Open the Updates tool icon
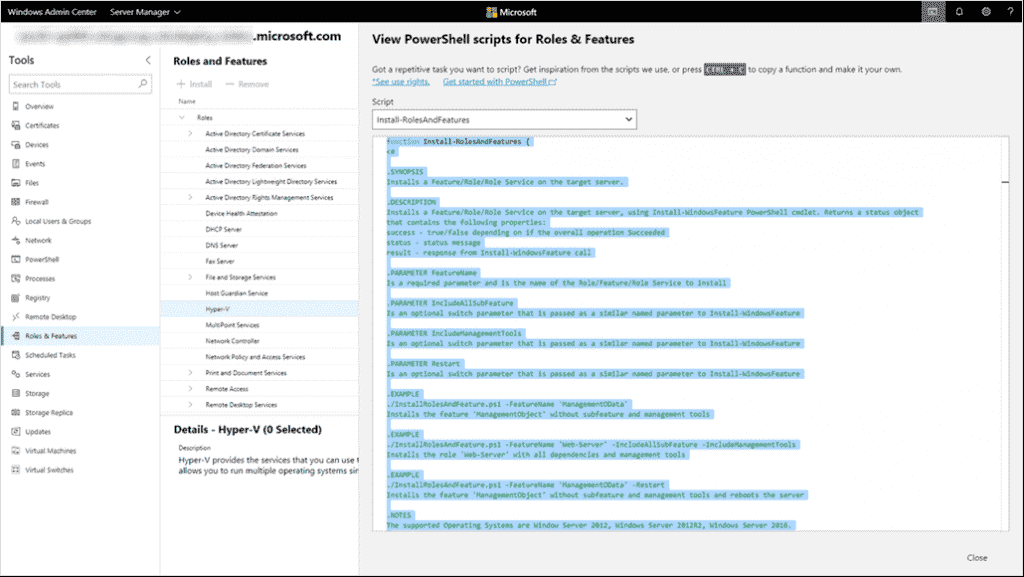Screen dimensions: 1024x577 point(16,431)
